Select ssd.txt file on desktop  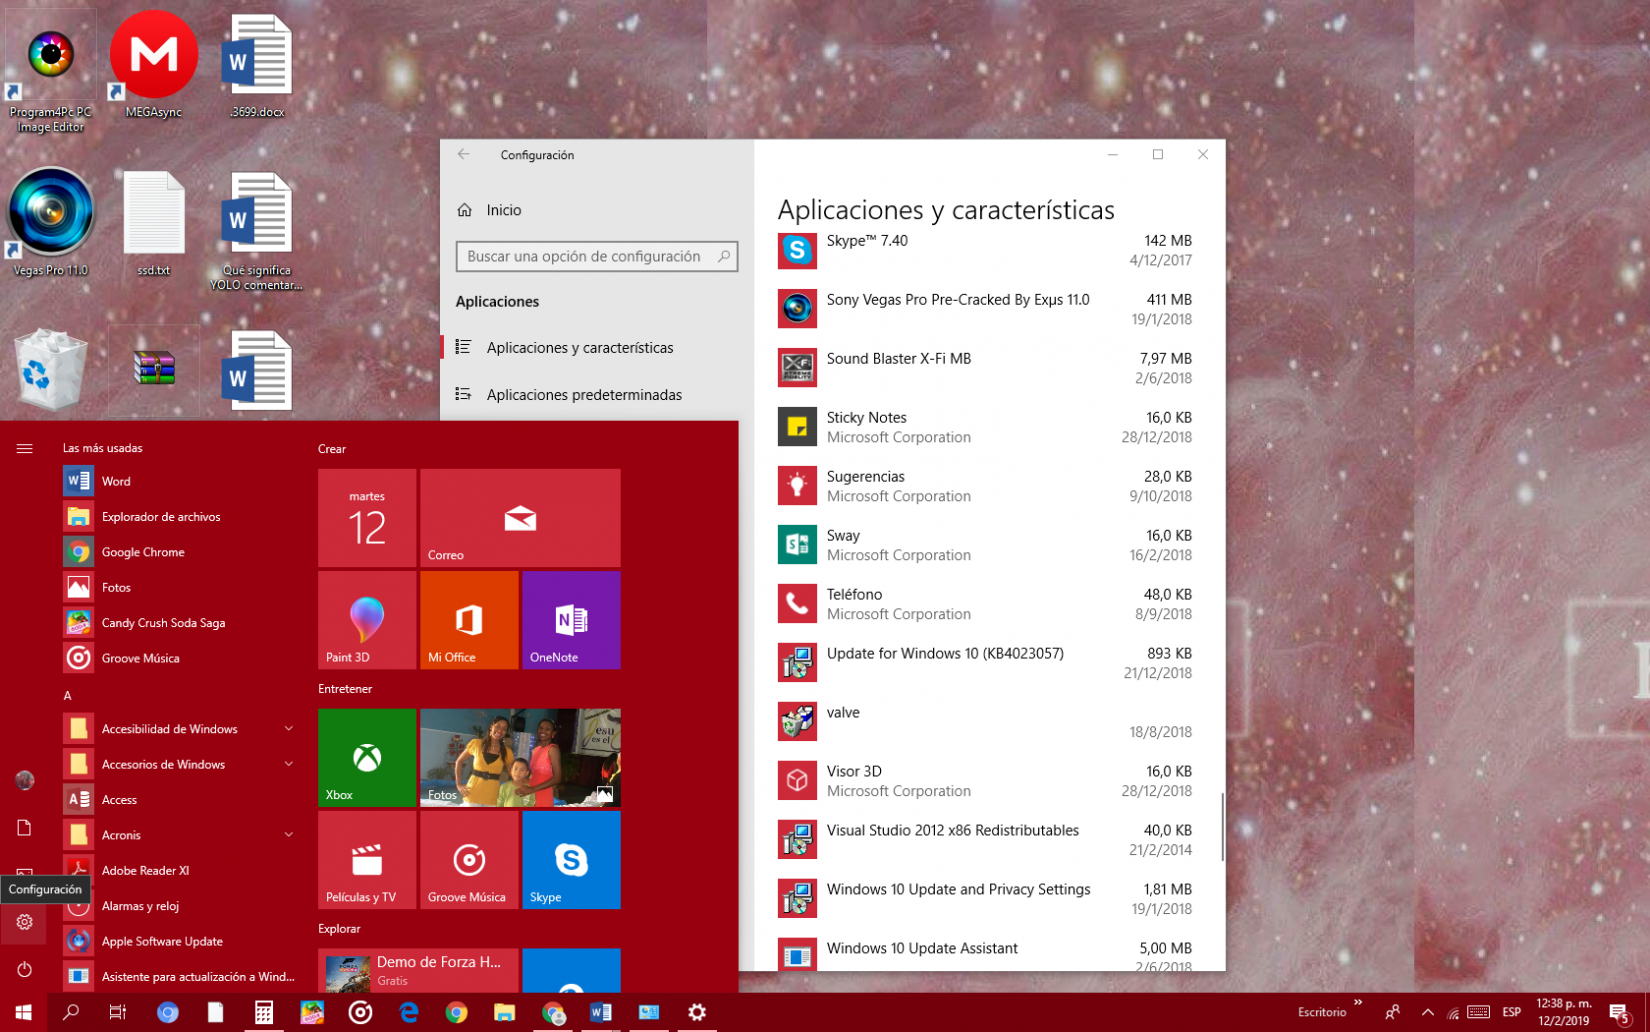click(153, 223)
